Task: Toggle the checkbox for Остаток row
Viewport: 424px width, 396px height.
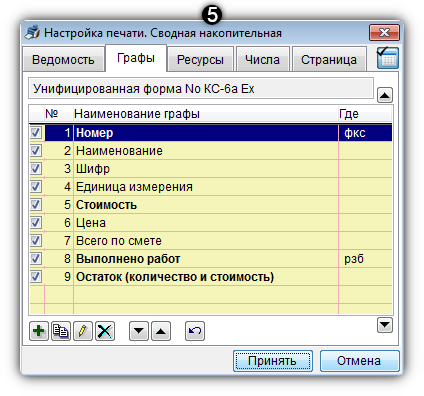Action: click(x=36, y=277)
